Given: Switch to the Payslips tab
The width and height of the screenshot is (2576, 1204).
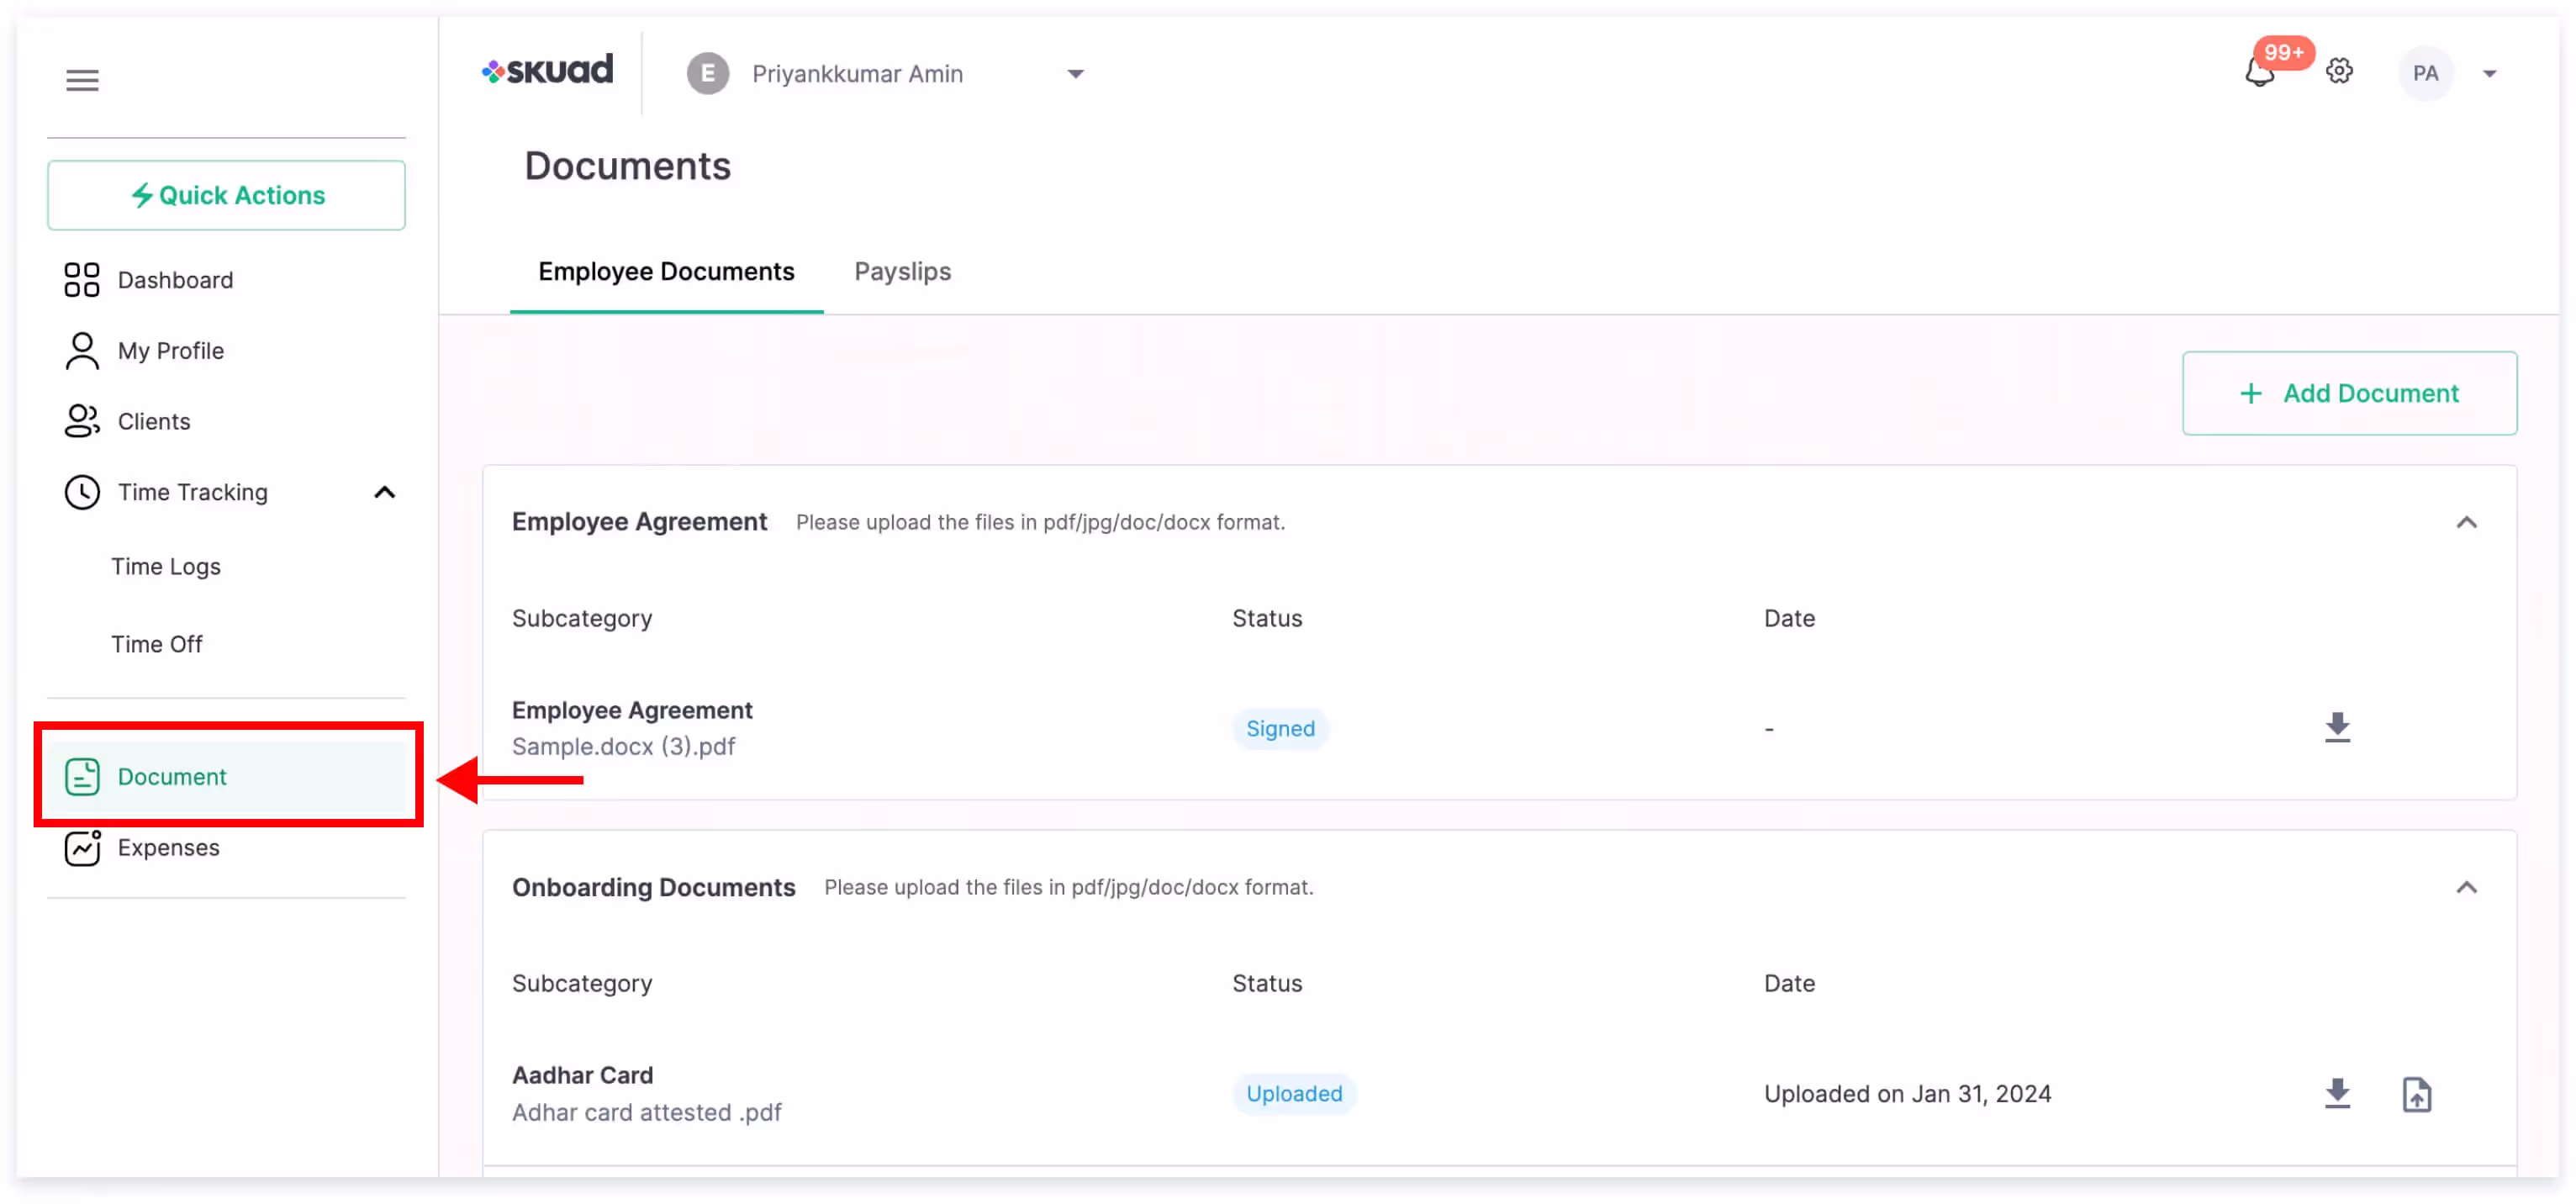Looking at the screenshot, I should click(902, 272).
